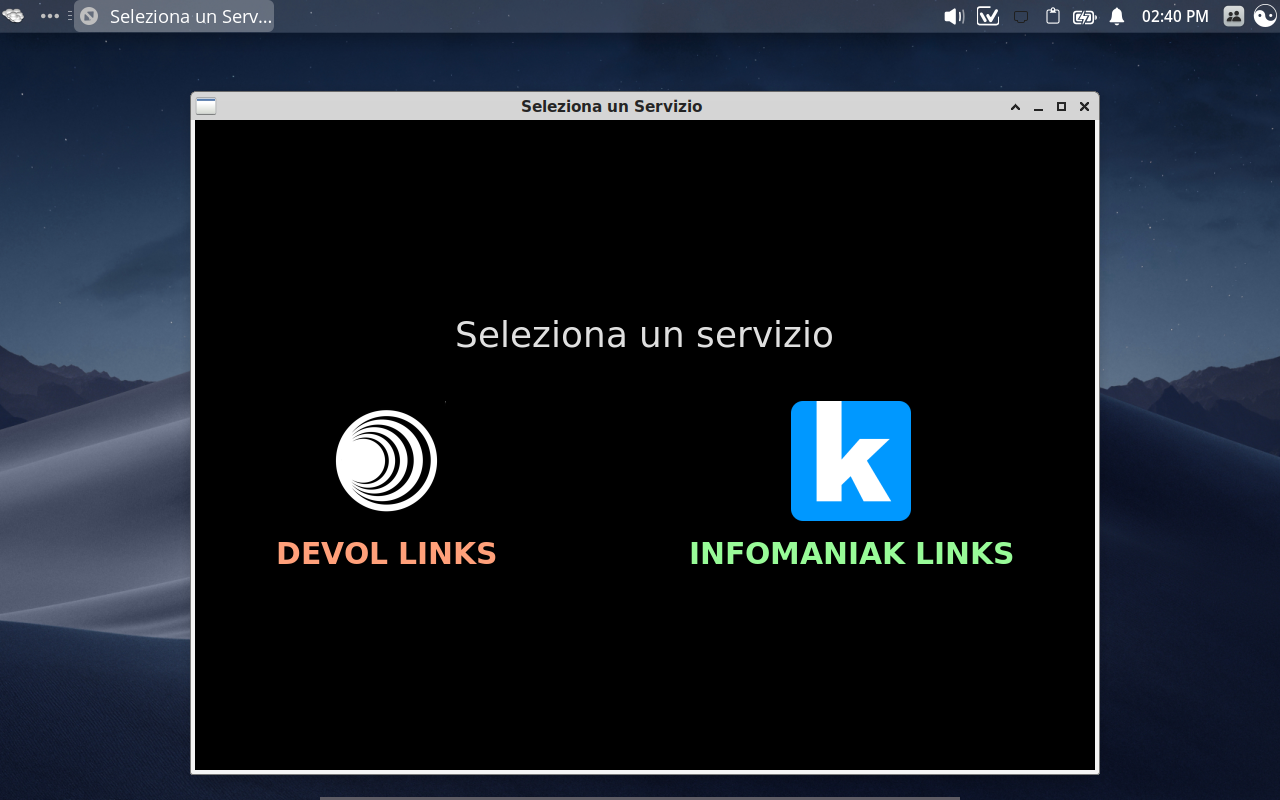Minimize the Seleziona un Servizio window

click(1038, 107)
